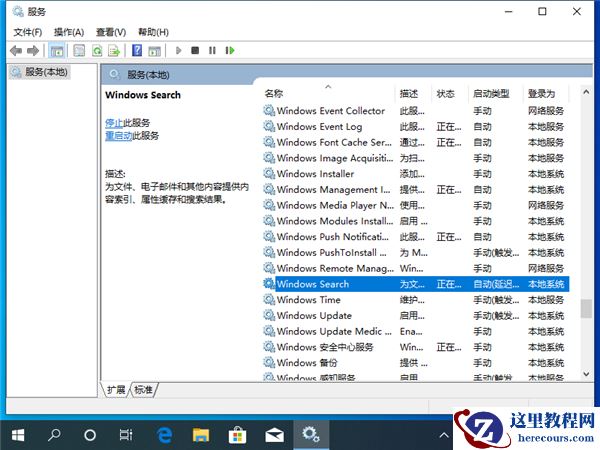The image size is (600, 450).
Task: Open Help via the question-mark icon
Action: 137,51
